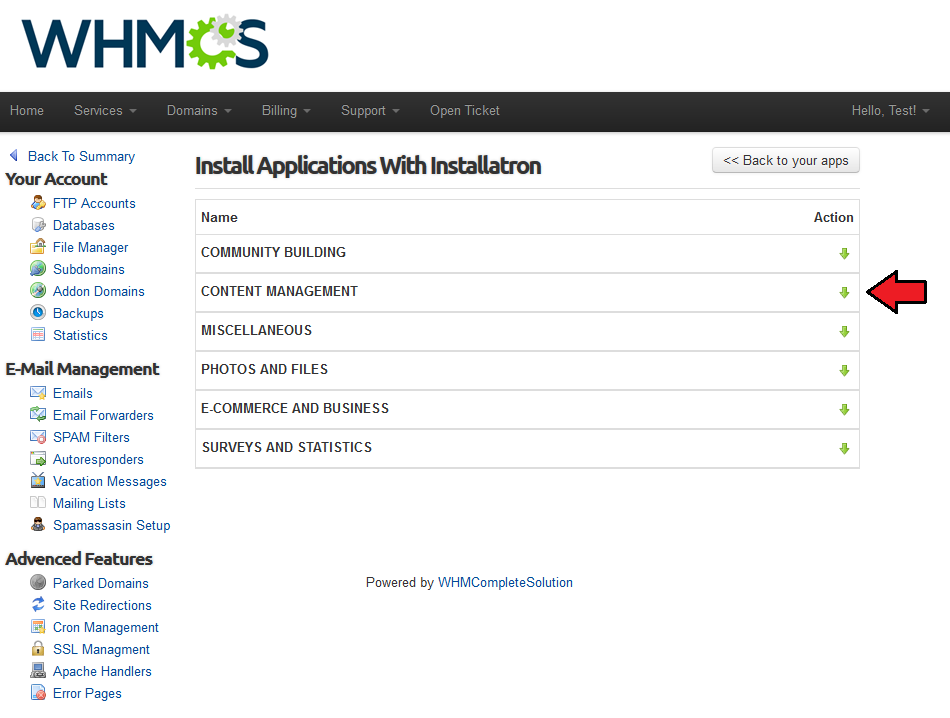Follow the Back To Summary link
The image size is (950, 718).
pos(81,156)
